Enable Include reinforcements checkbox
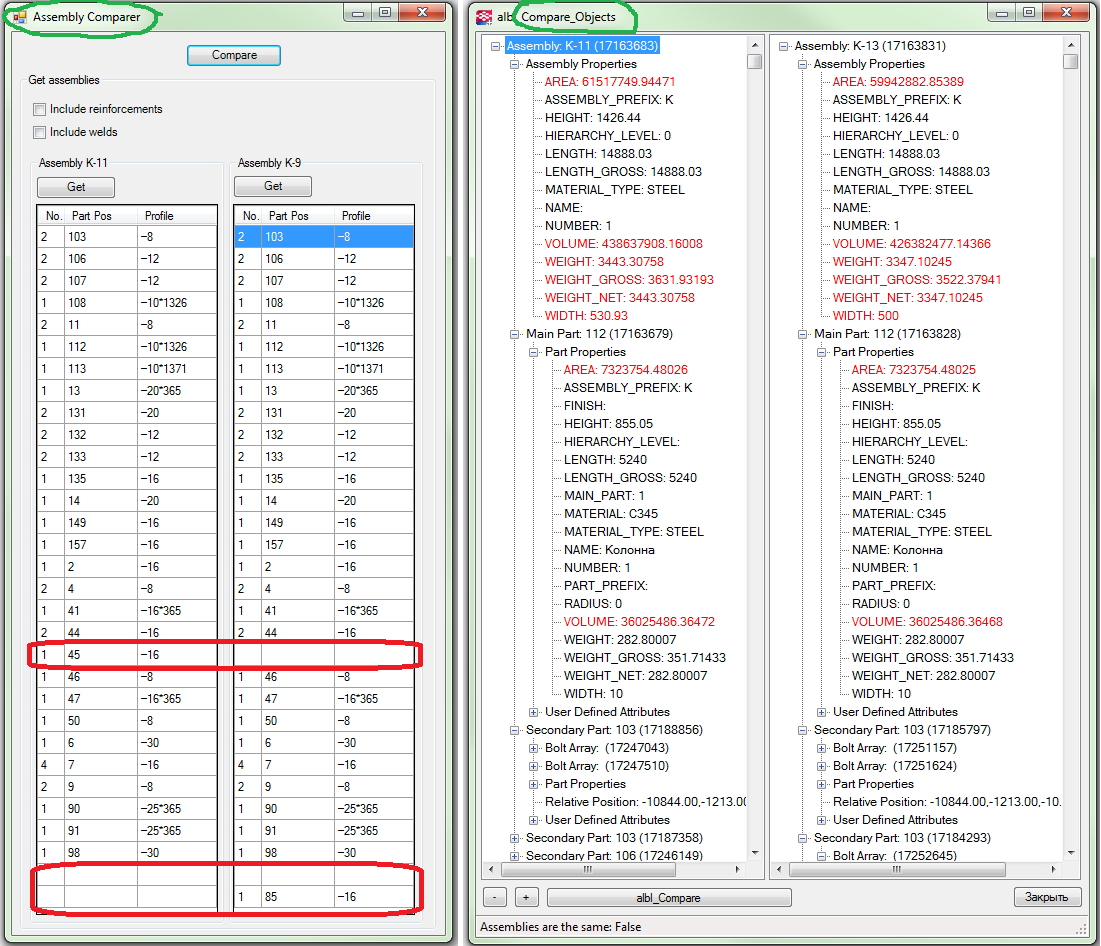This screenshot has height=946, width=1101. pyautogui.click(x=40, y=109)
